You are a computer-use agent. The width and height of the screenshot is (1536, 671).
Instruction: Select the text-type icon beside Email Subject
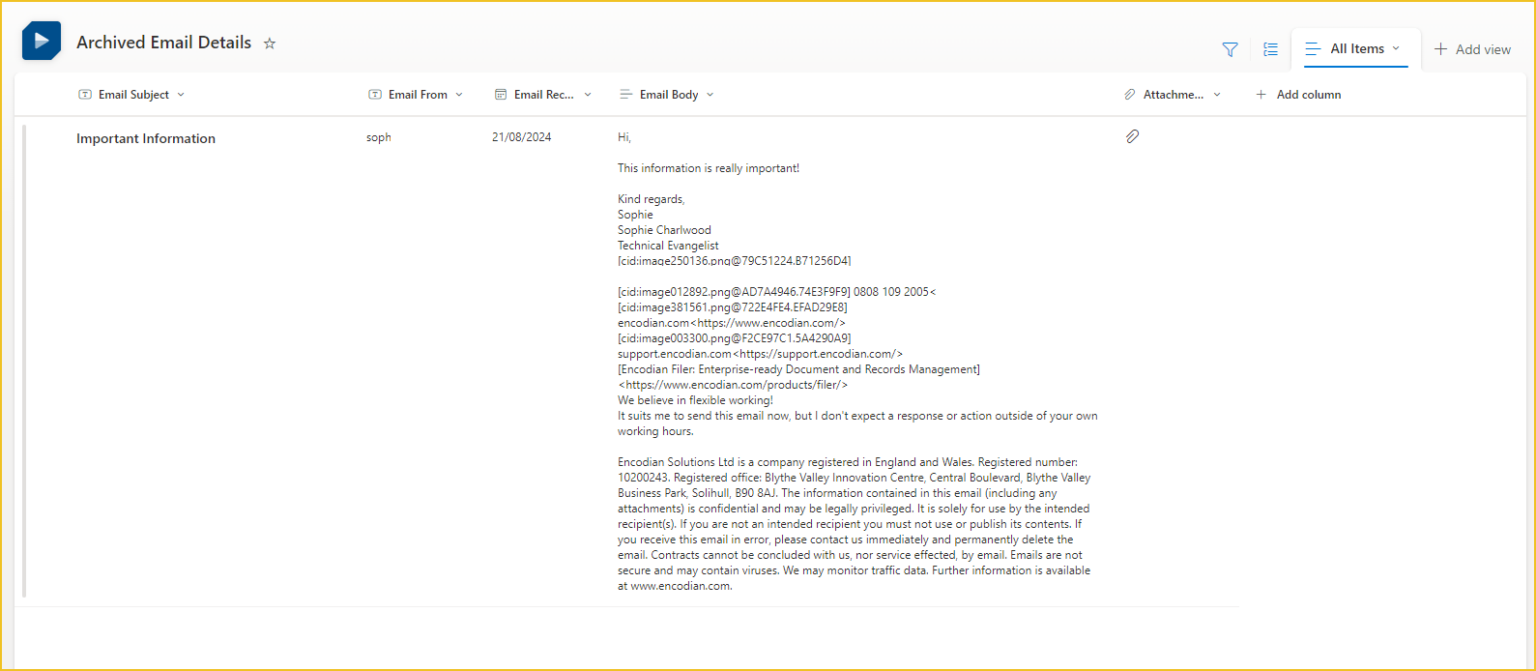pyautogui.click(x=85, y=93)
